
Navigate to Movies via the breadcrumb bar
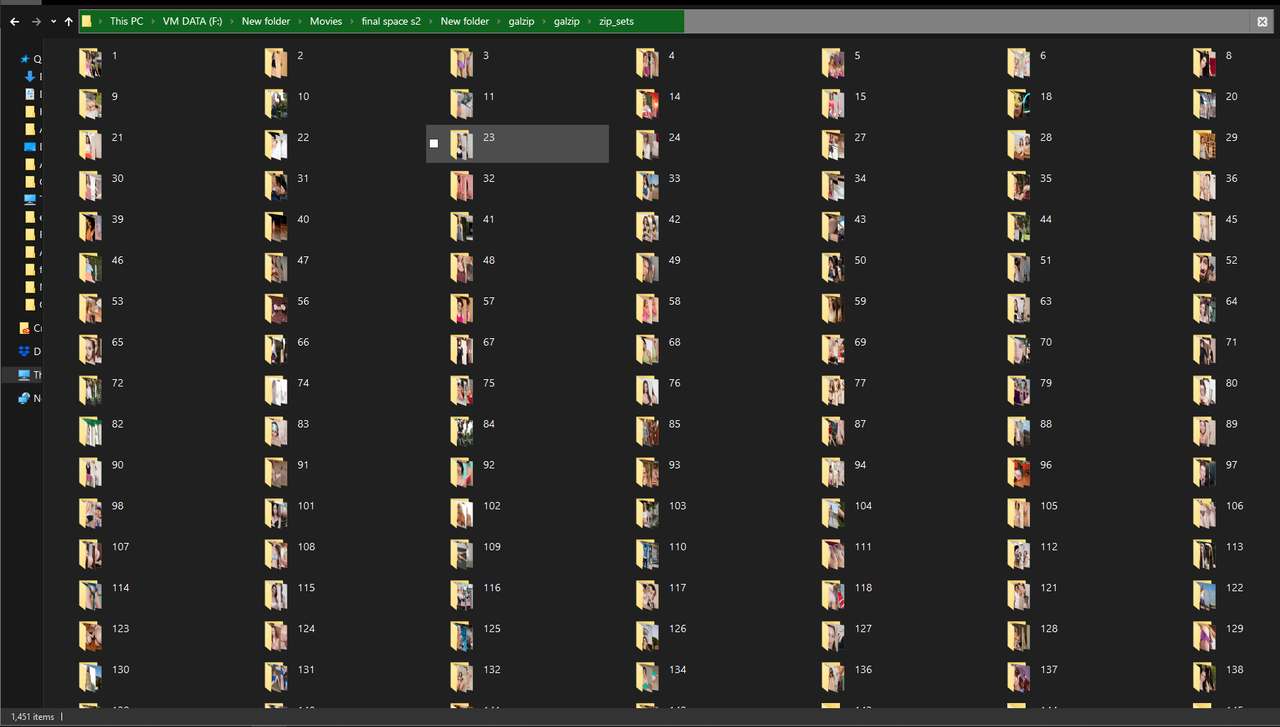[326, 21]
